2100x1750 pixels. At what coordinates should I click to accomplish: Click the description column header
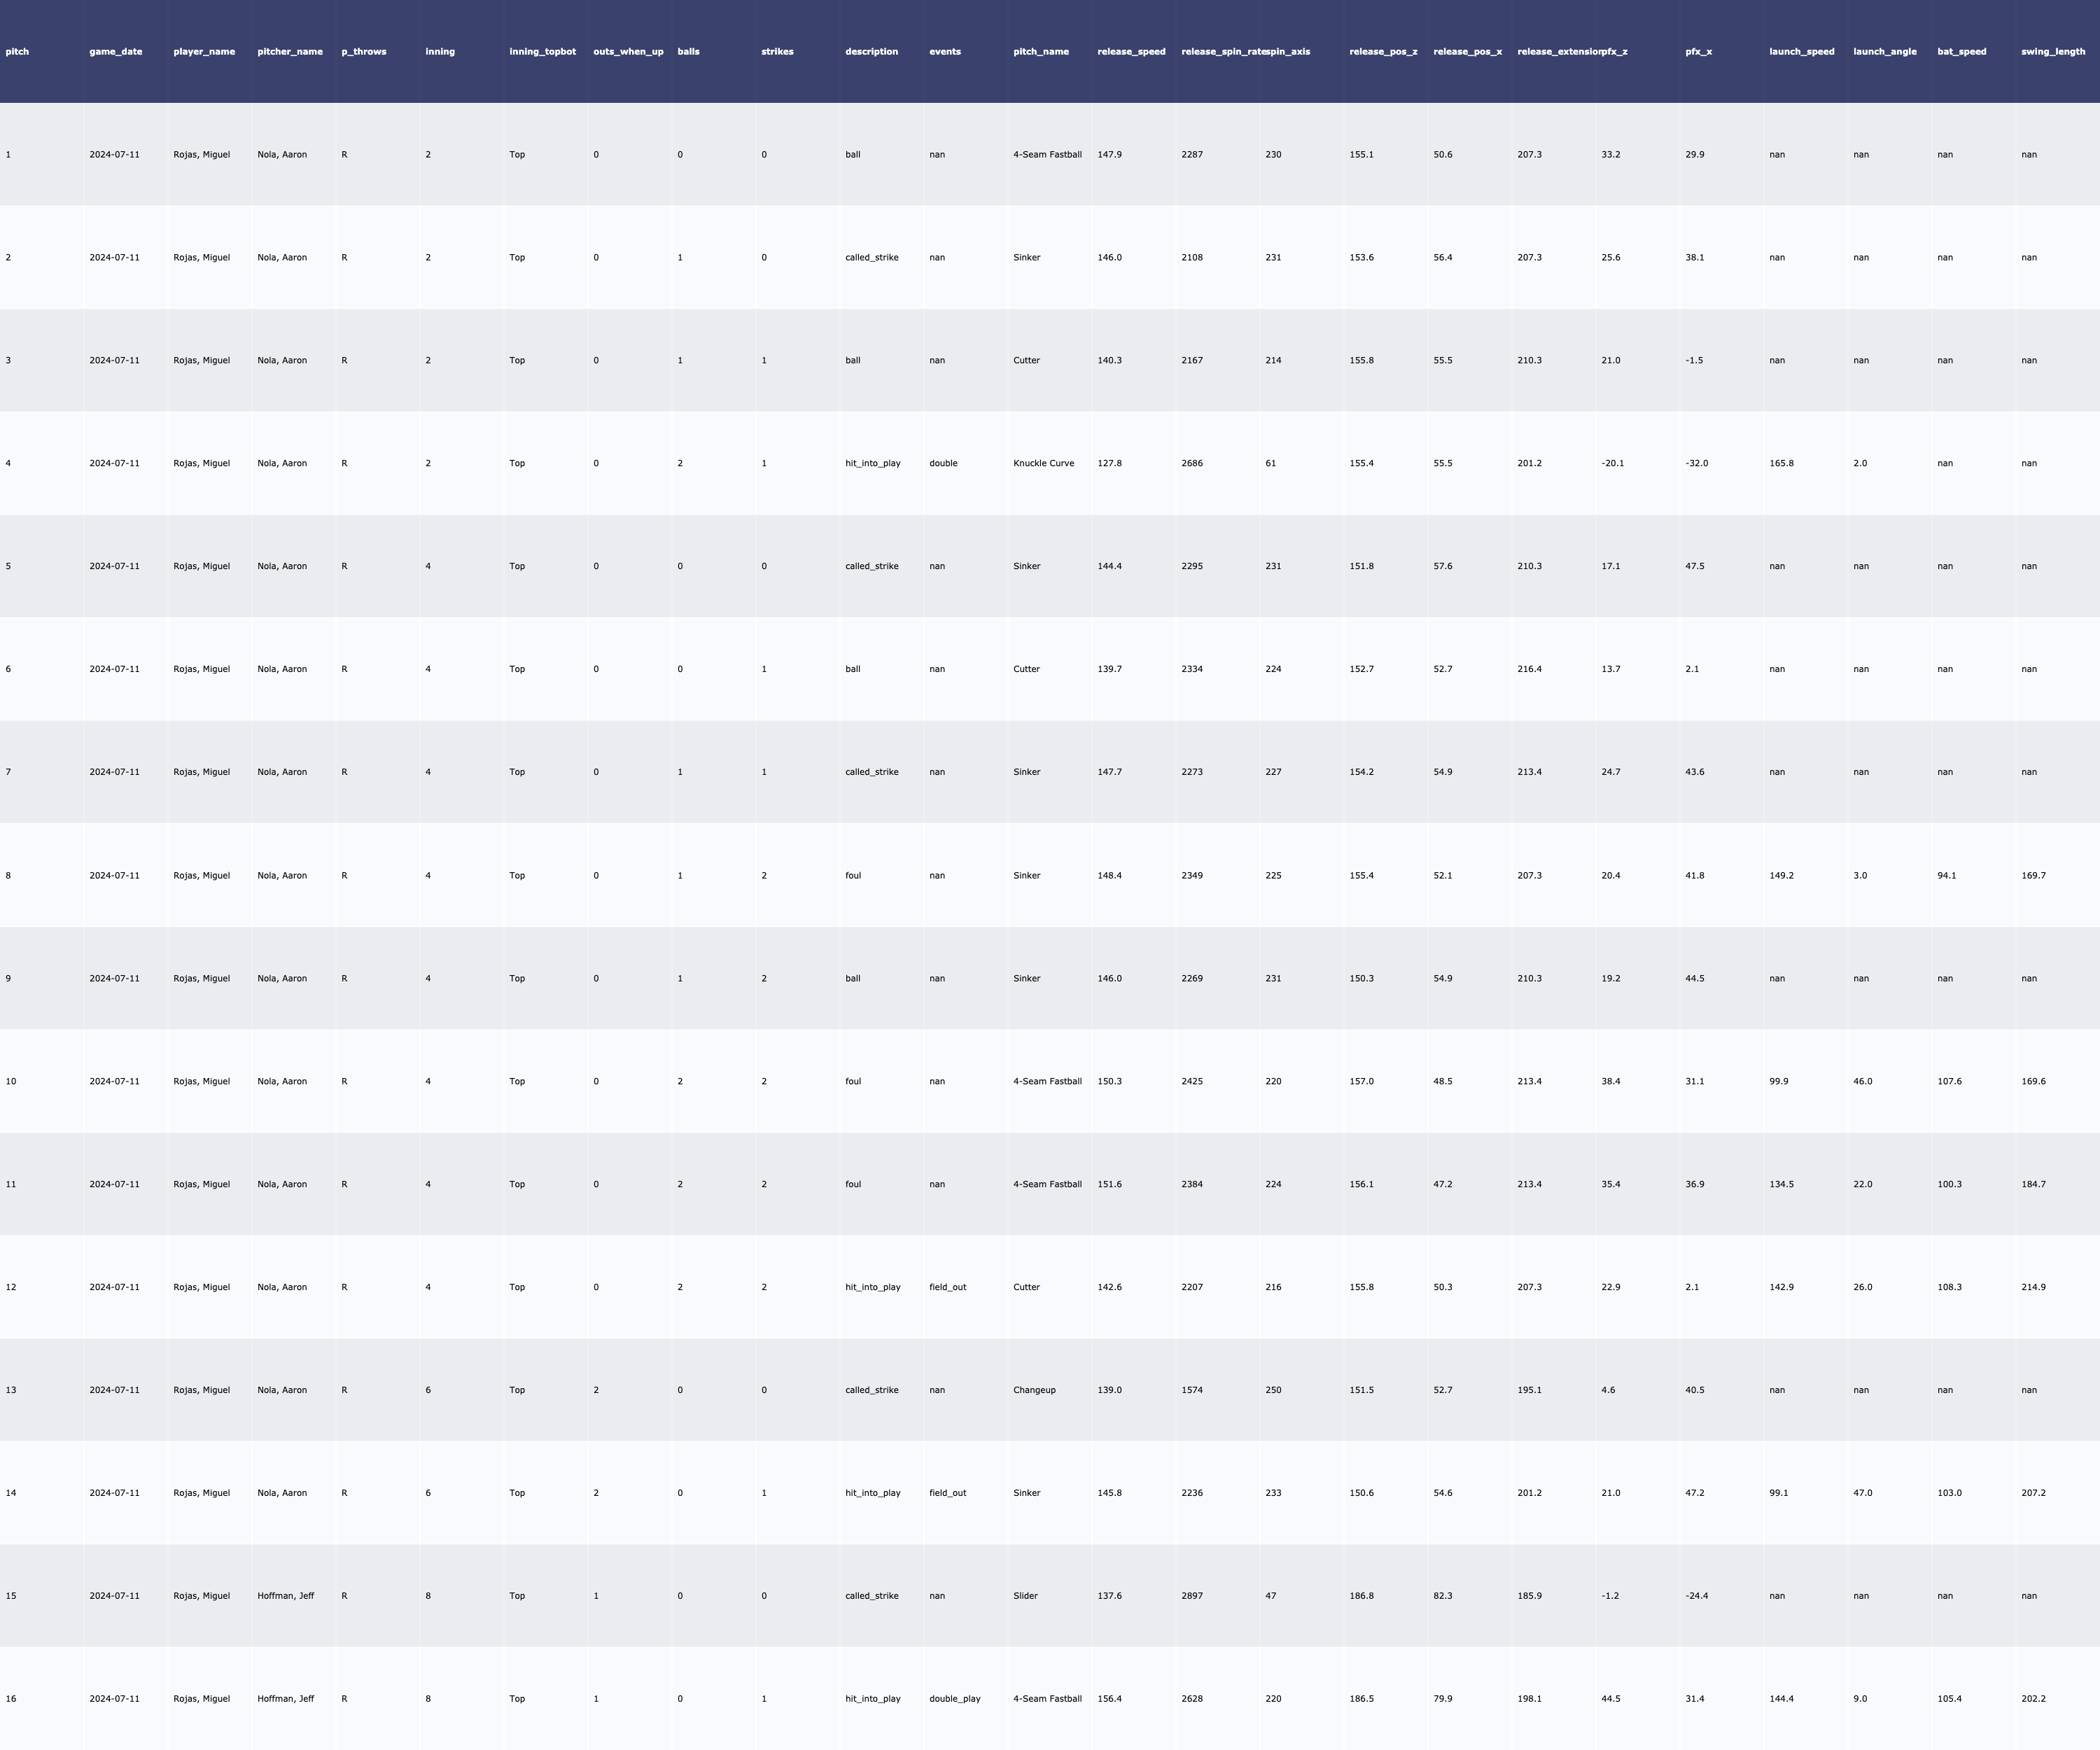pyautogui.click(x=871, y=51)
